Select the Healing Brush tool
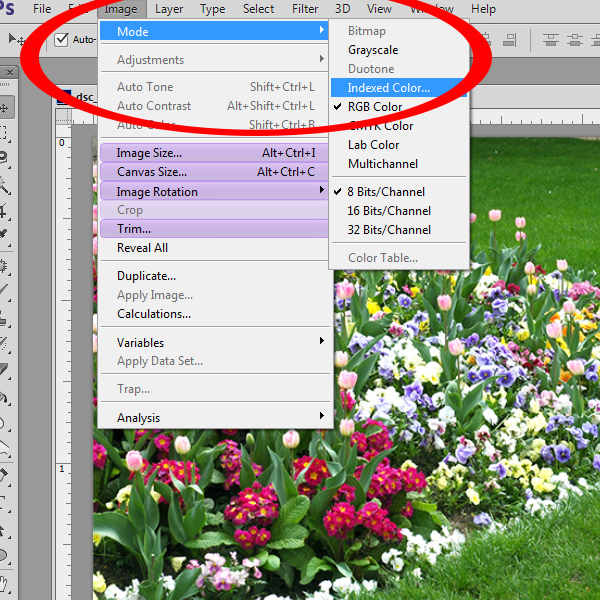The image size is (600, 600). click(4, 265)
